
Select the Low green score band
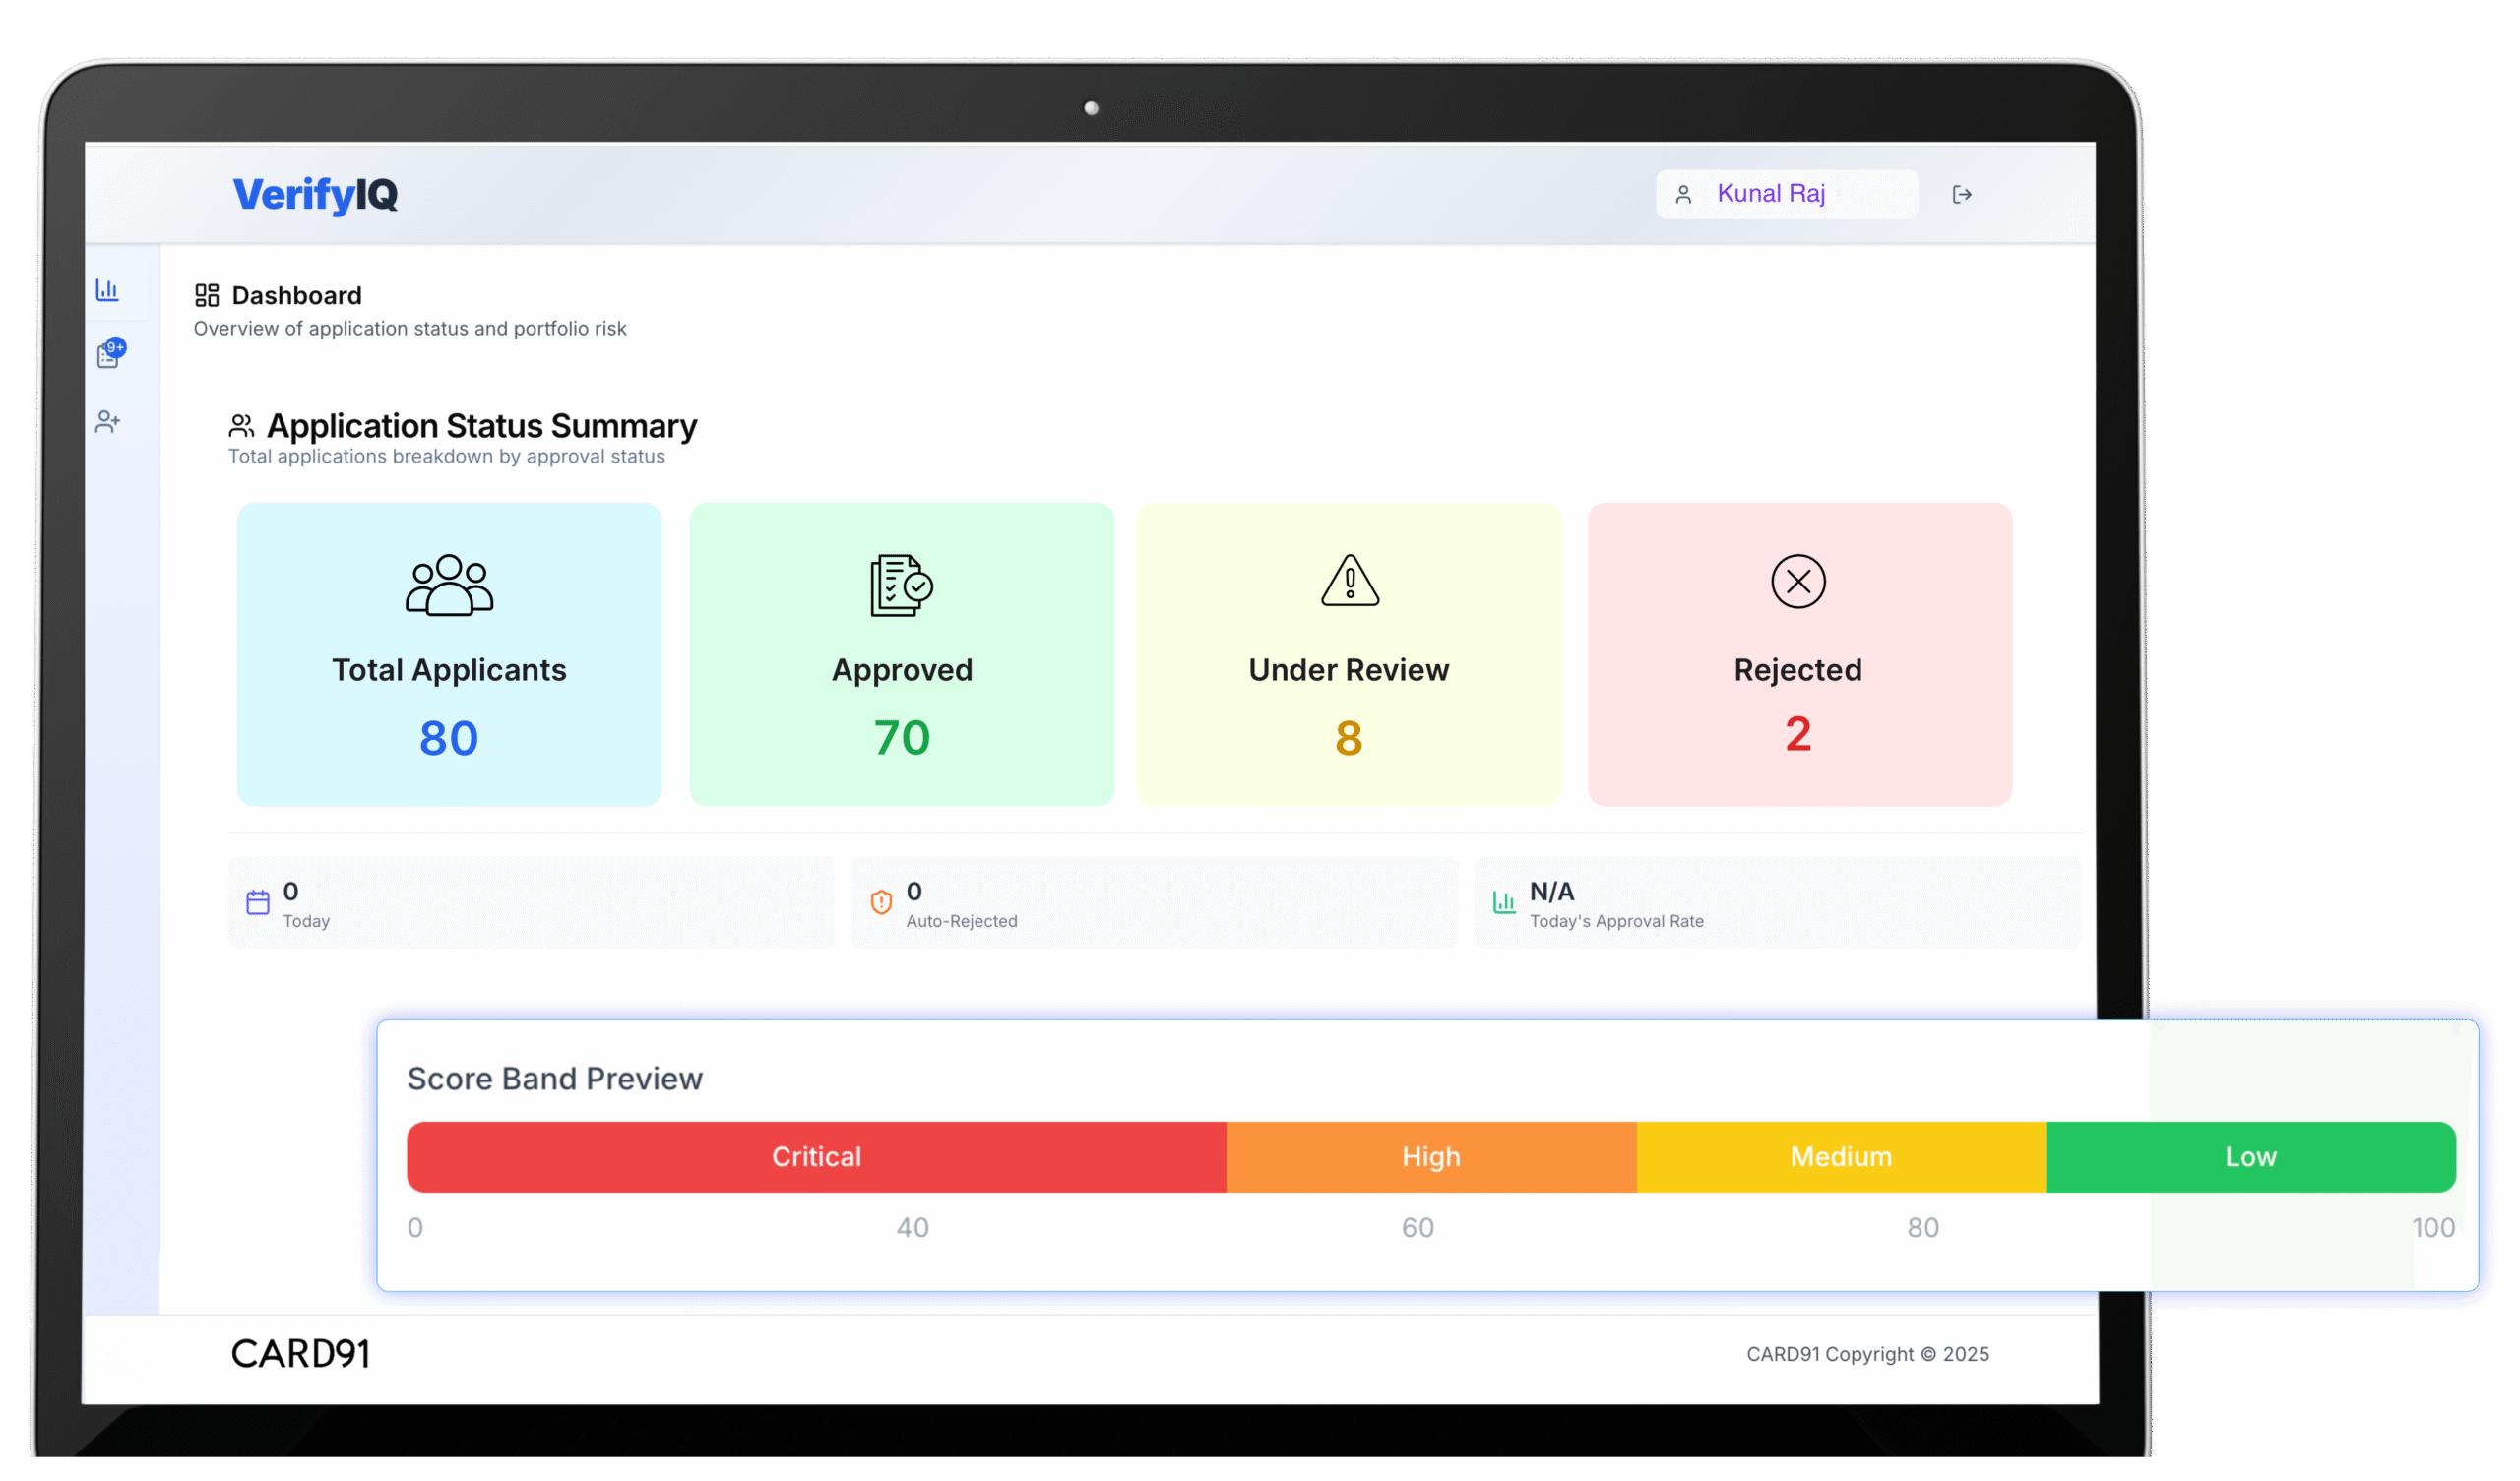[x=2250, y=1157]
